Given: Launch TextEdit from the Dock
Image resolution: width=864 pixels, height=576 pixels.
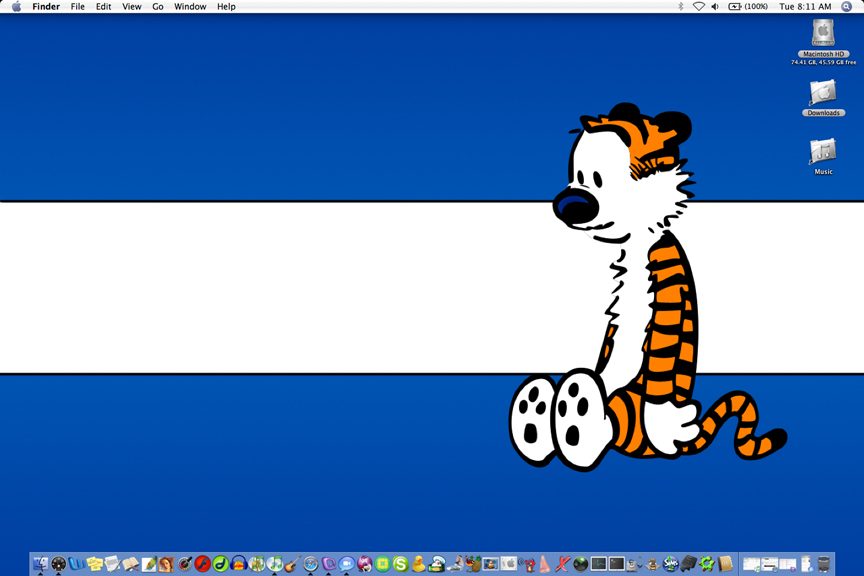Looking at the screenshot, I should click(x=112, y=564).
